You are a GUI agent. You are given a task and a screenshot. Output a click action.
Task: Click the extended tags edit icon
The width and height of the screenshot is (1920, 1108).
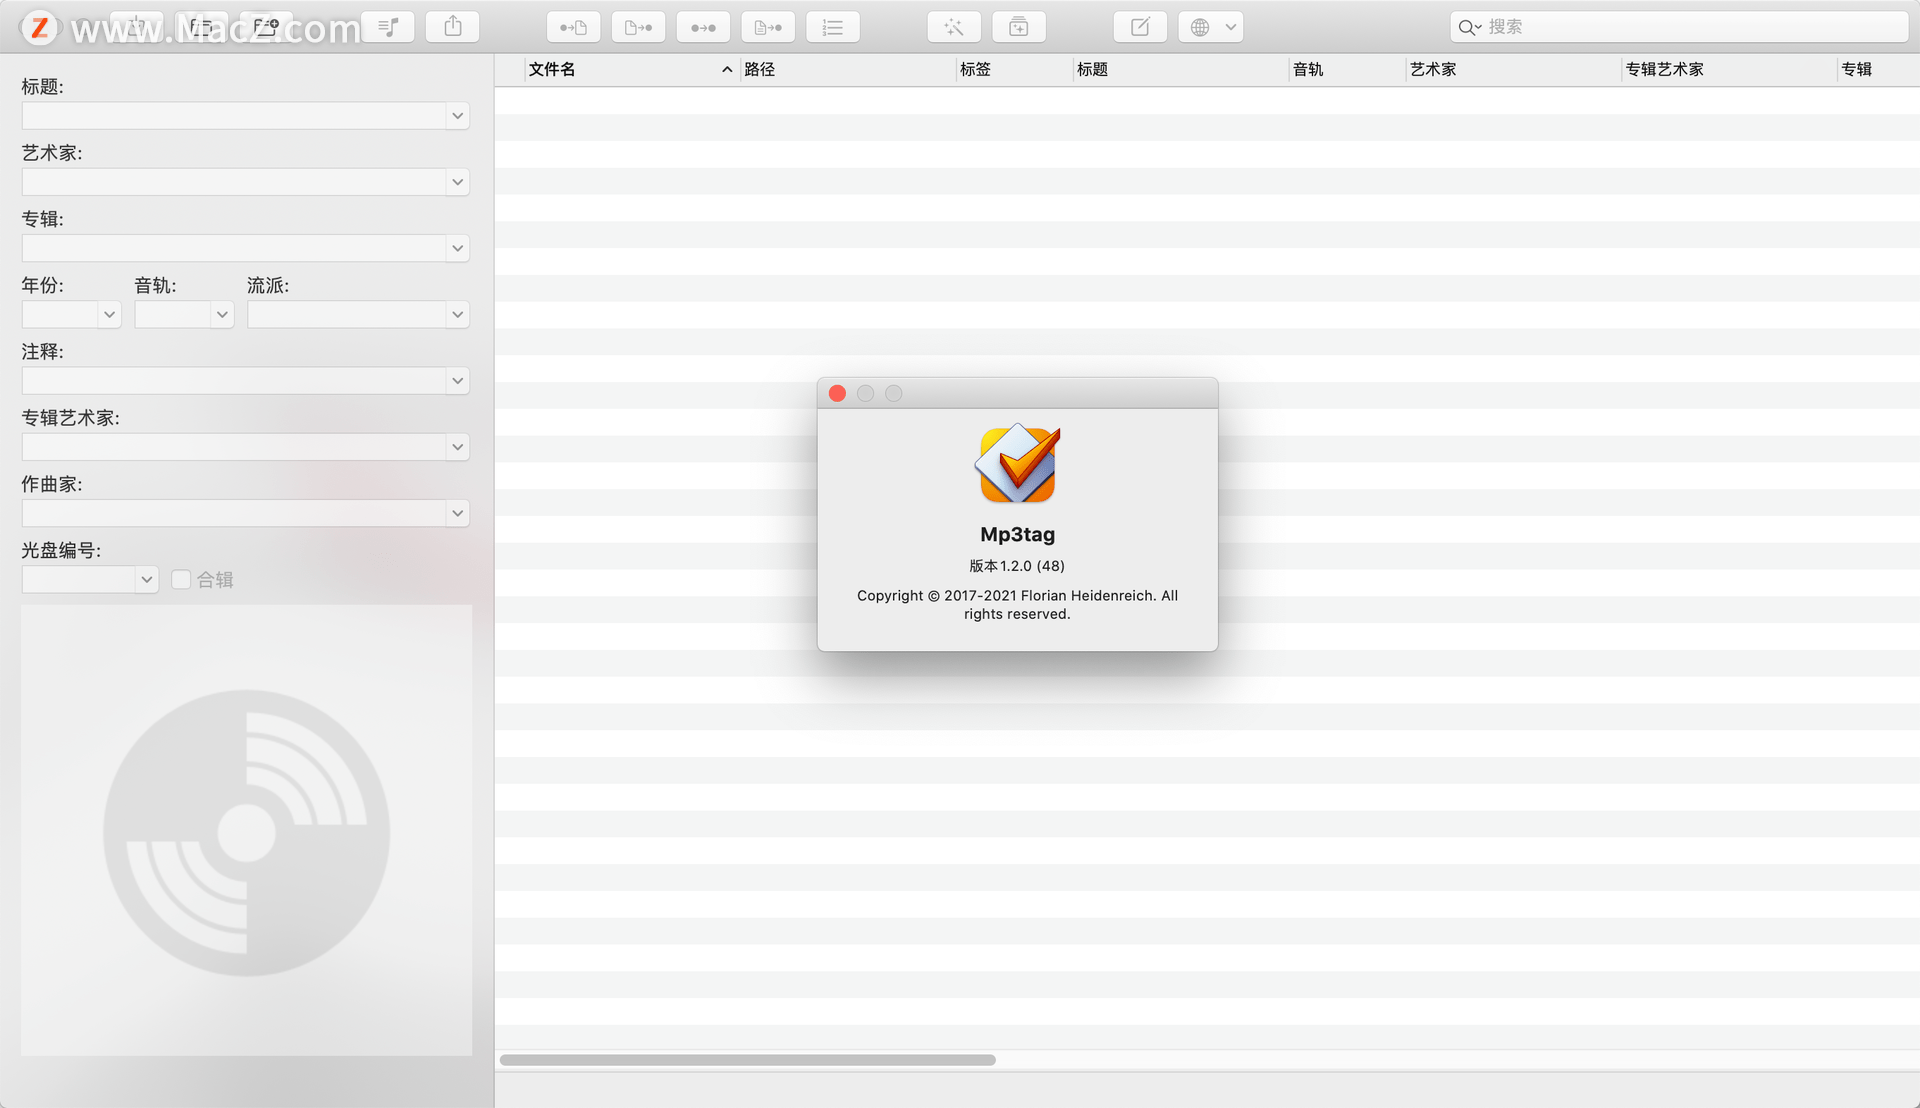[x=1140, y=27]
